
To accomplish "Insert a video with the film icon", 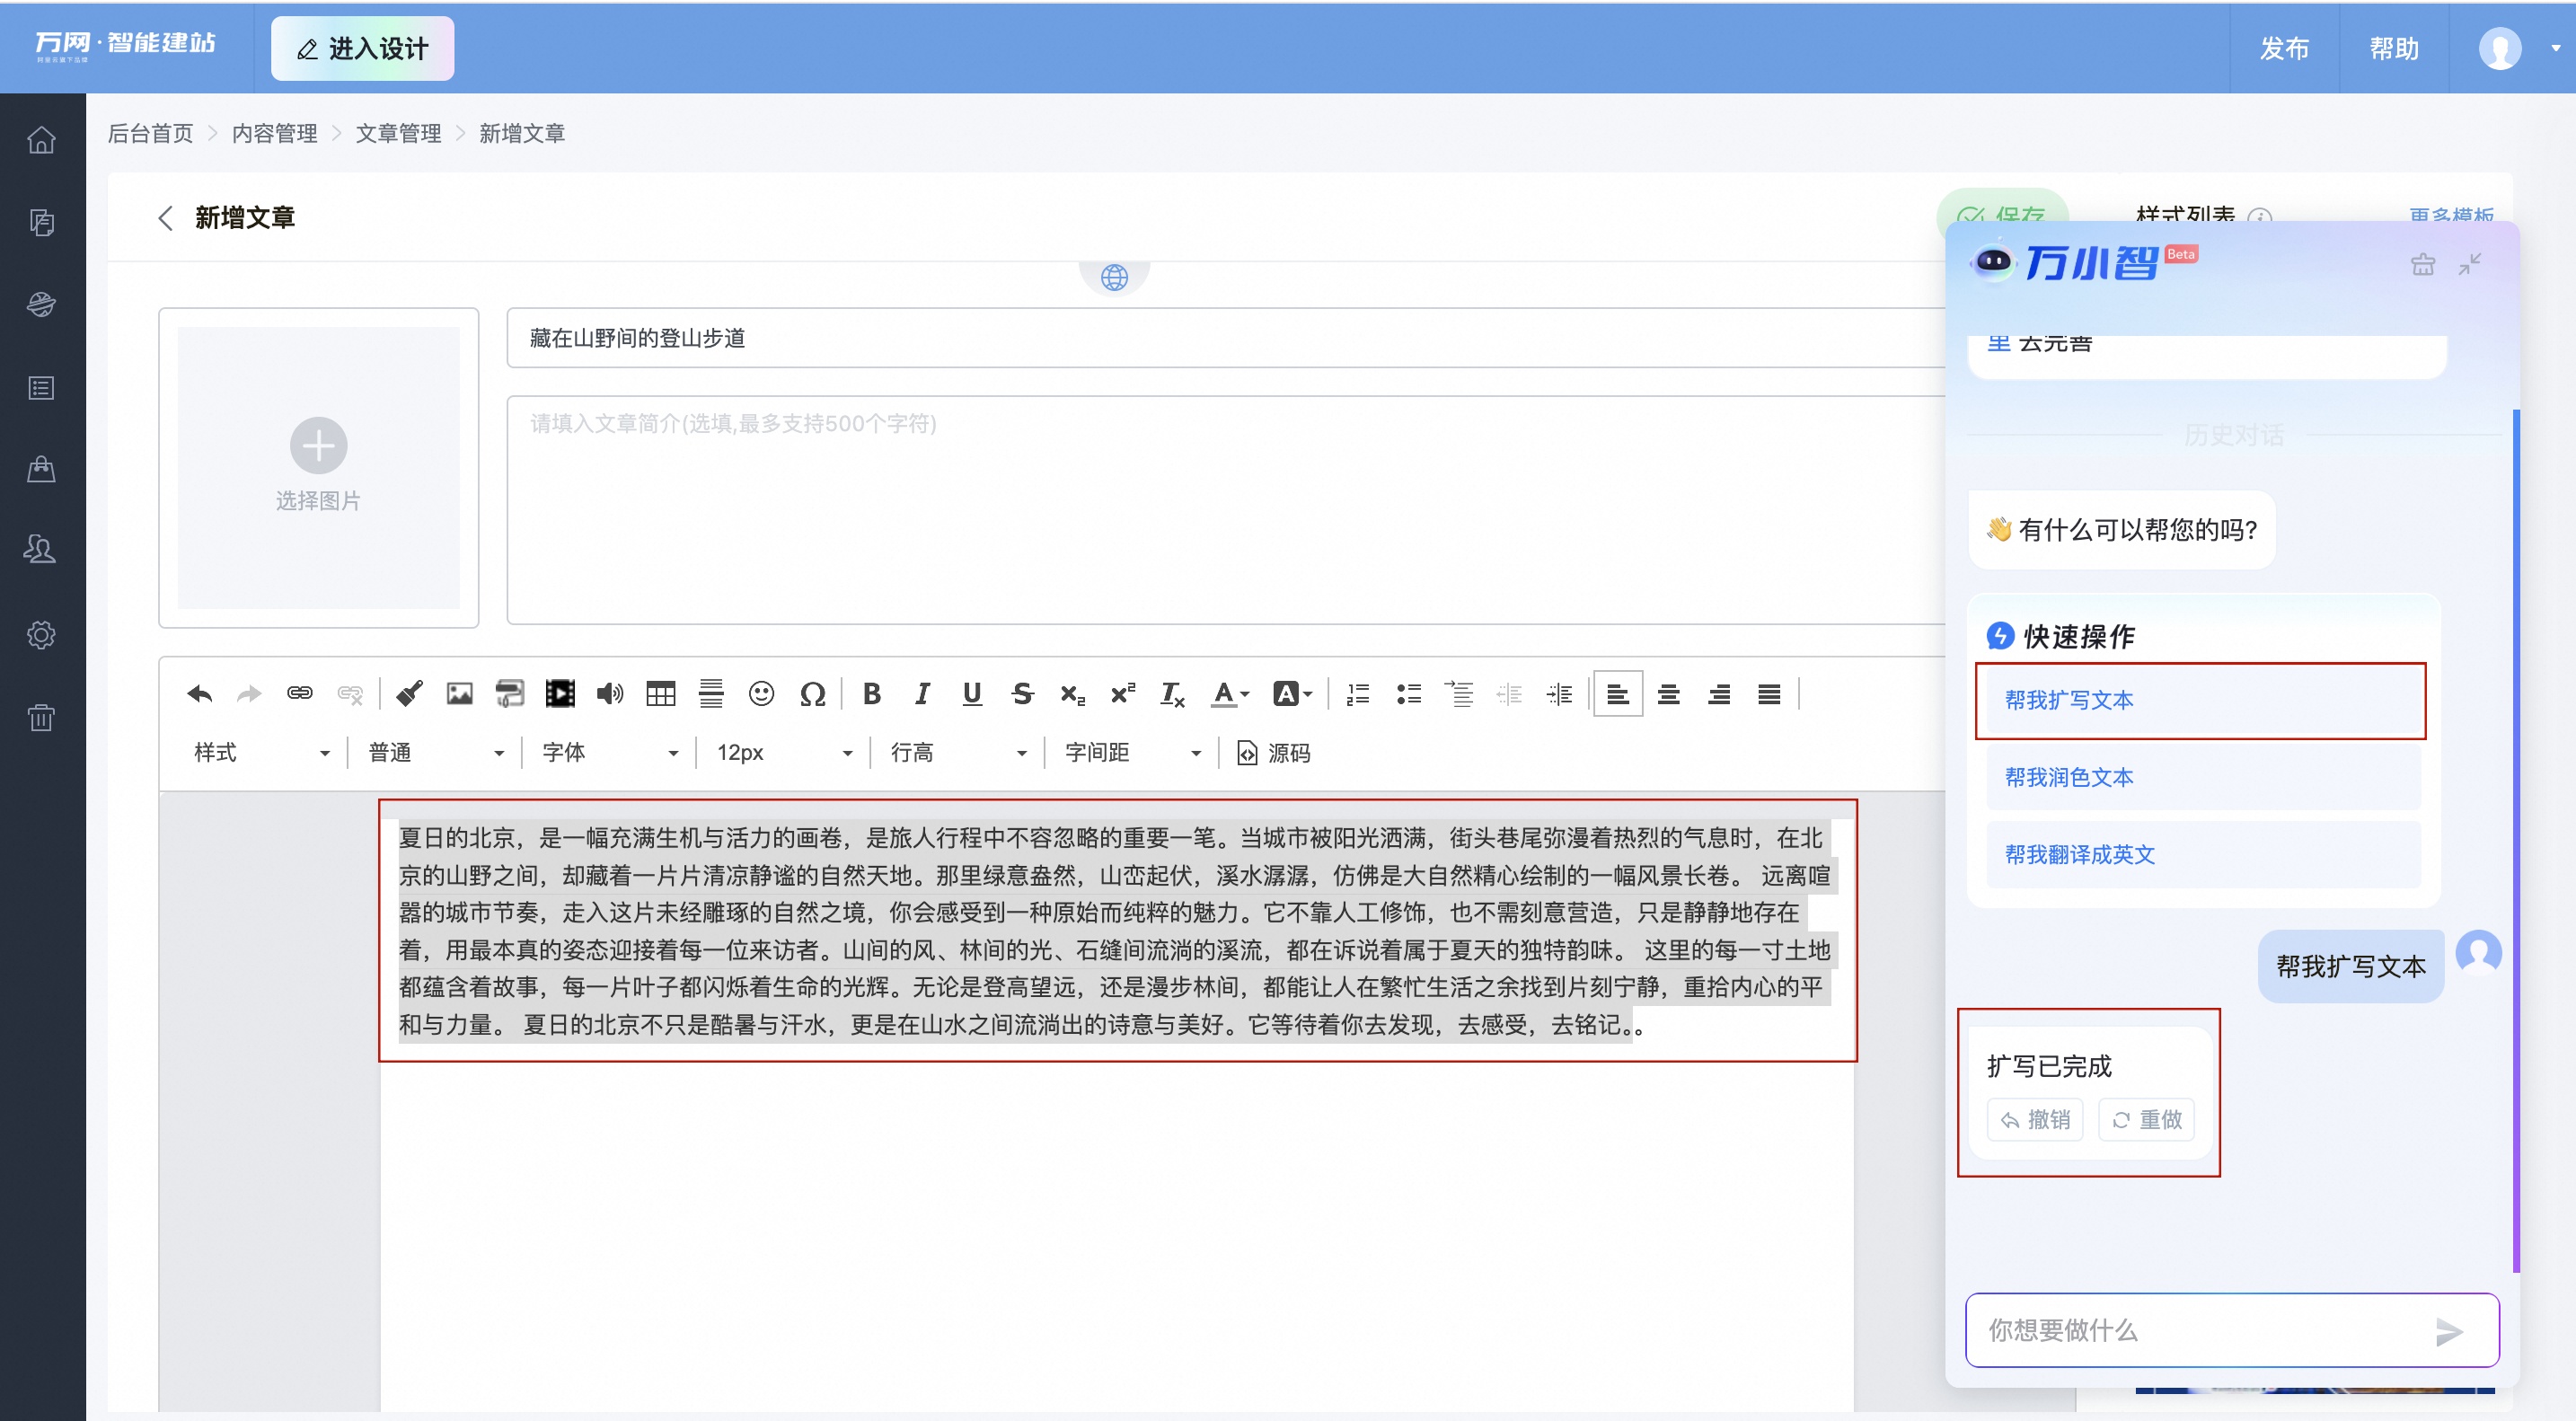I will (560, 694).
